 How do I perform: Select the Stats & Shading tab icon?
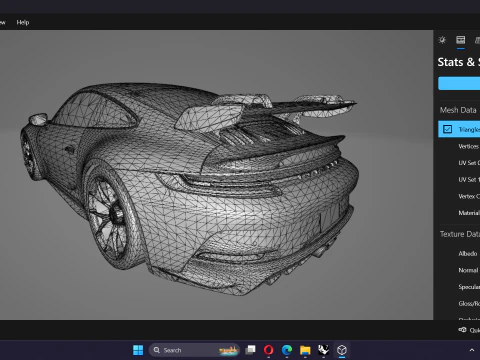click(461, 40)
